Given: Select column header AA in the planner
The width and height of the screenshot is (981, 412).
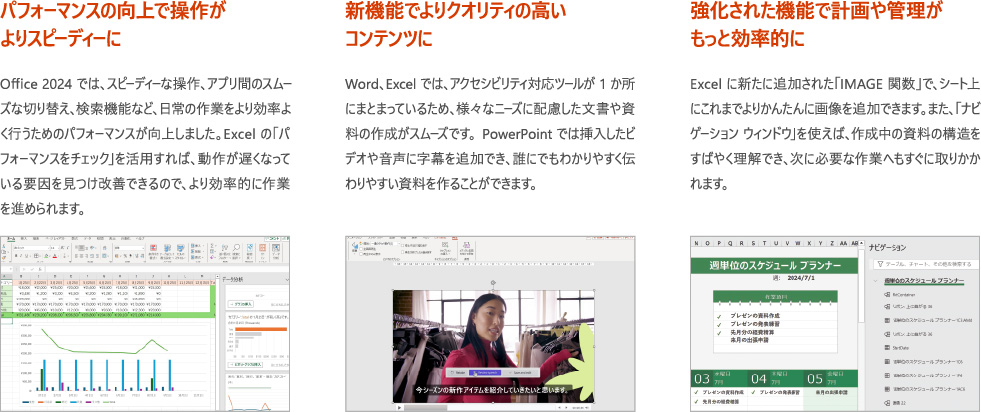Looking at the screenshot, I should 844,243.
